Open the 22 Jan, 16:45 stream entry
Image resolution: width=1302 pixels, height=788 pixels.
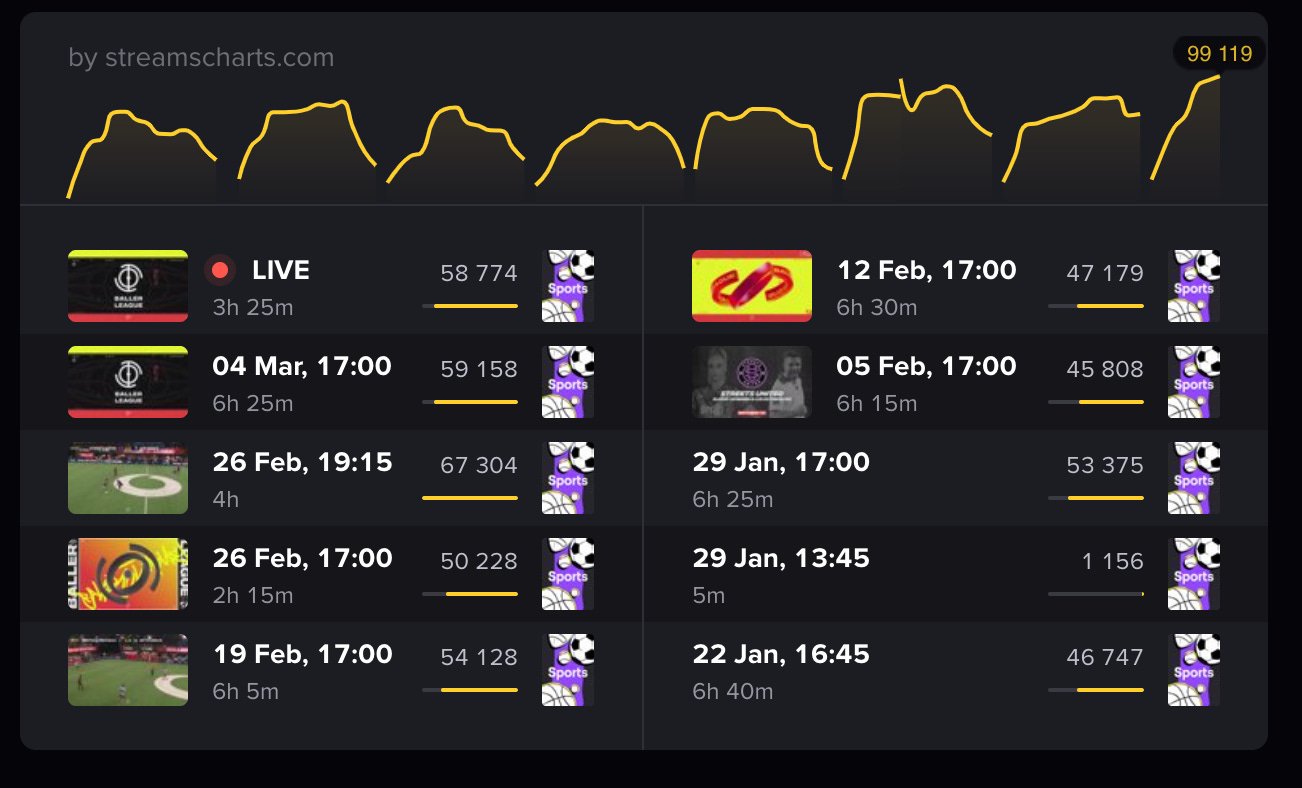[x=955, y=670]
